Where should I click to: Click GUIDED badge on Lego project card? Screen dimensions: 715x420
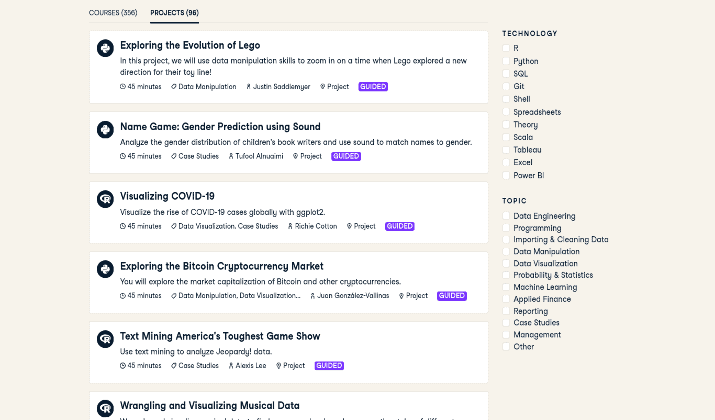(373, 87)
